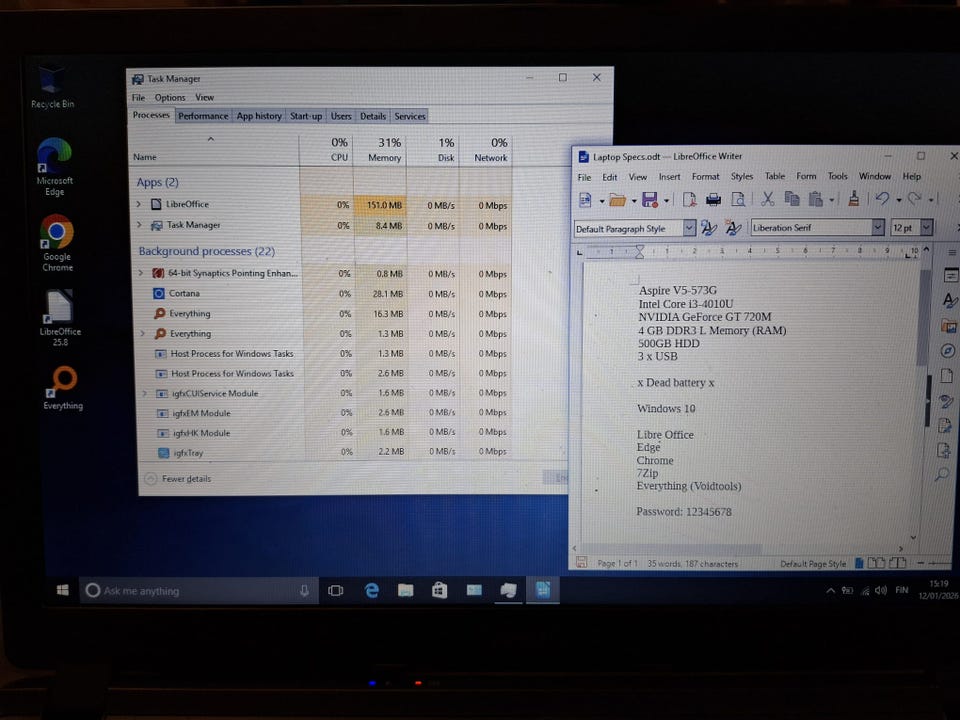Screen dimensions: 960x720
Task: Open Start-up tab in Task Manager
Action: 306,116
